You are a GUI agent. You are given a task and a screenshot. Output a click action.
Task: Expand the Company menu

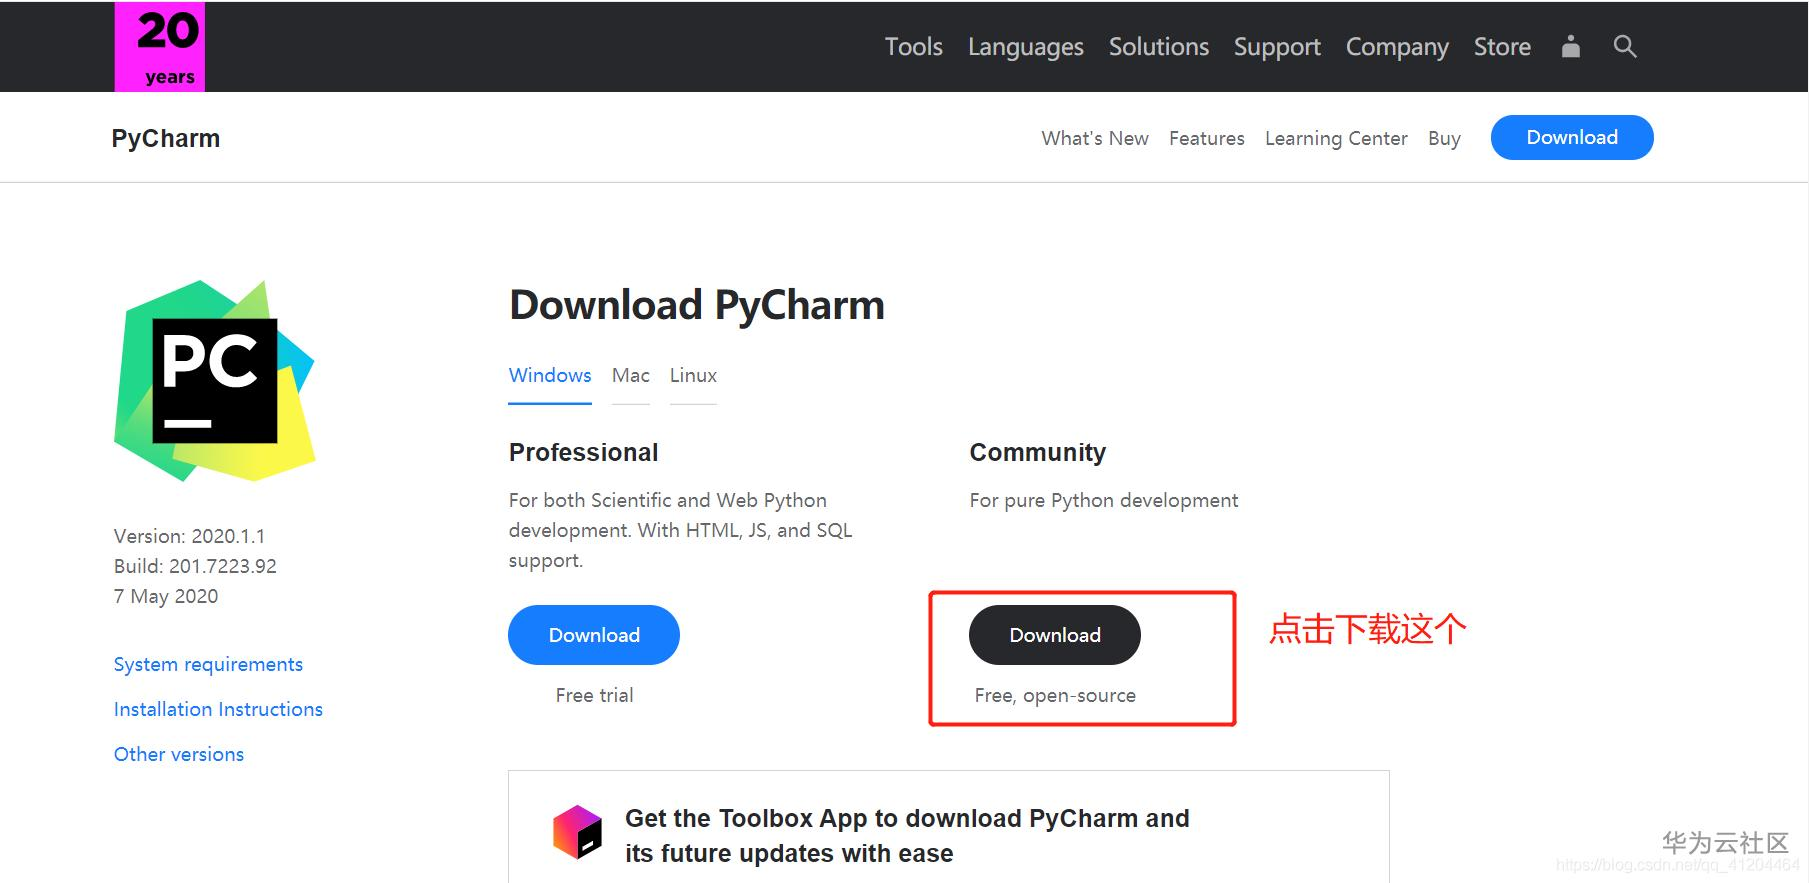[x=1396, y=47]
